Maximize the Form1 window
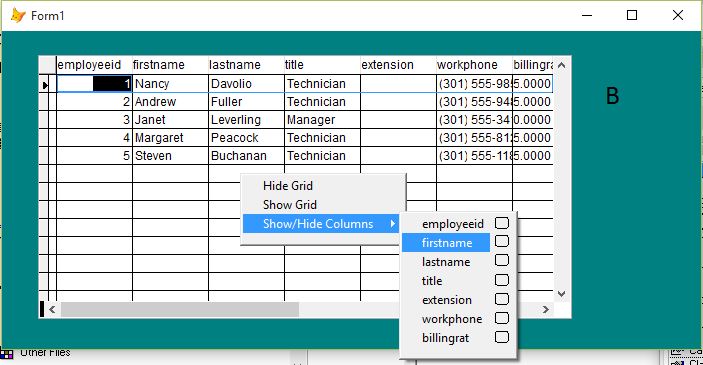Screen dimensions: 703x365 (632, 16)
